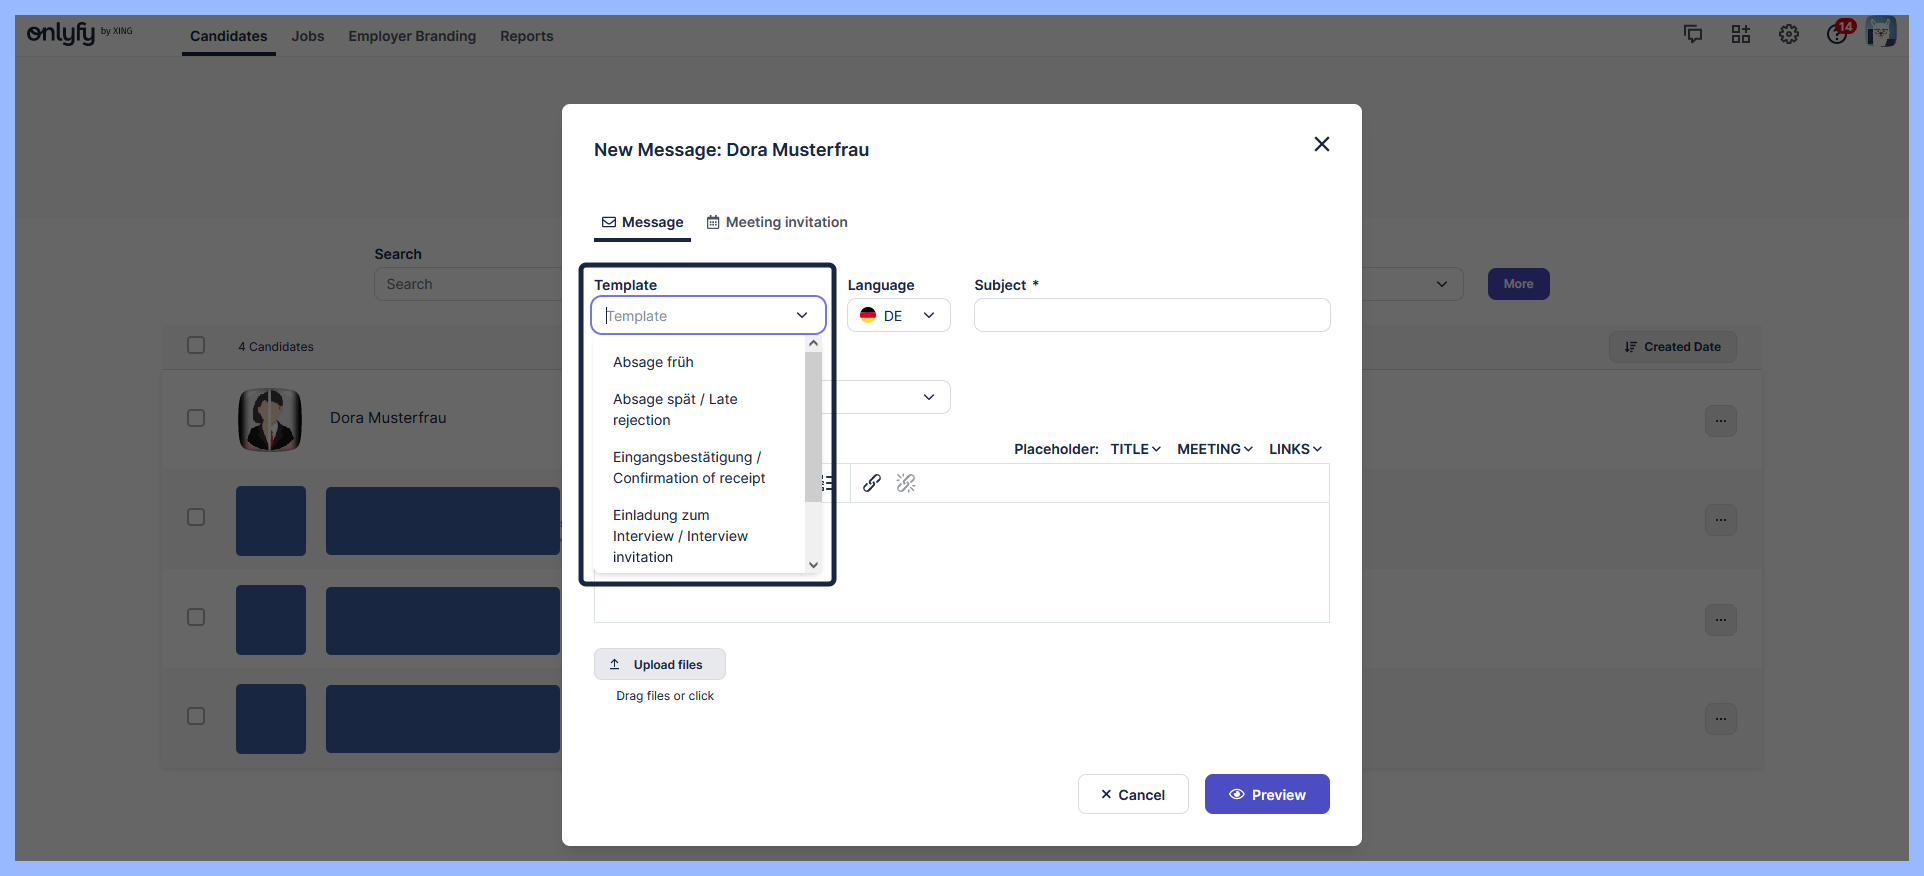Open the Language DE dropdown
1924x876 pixels.
point(898,316)
